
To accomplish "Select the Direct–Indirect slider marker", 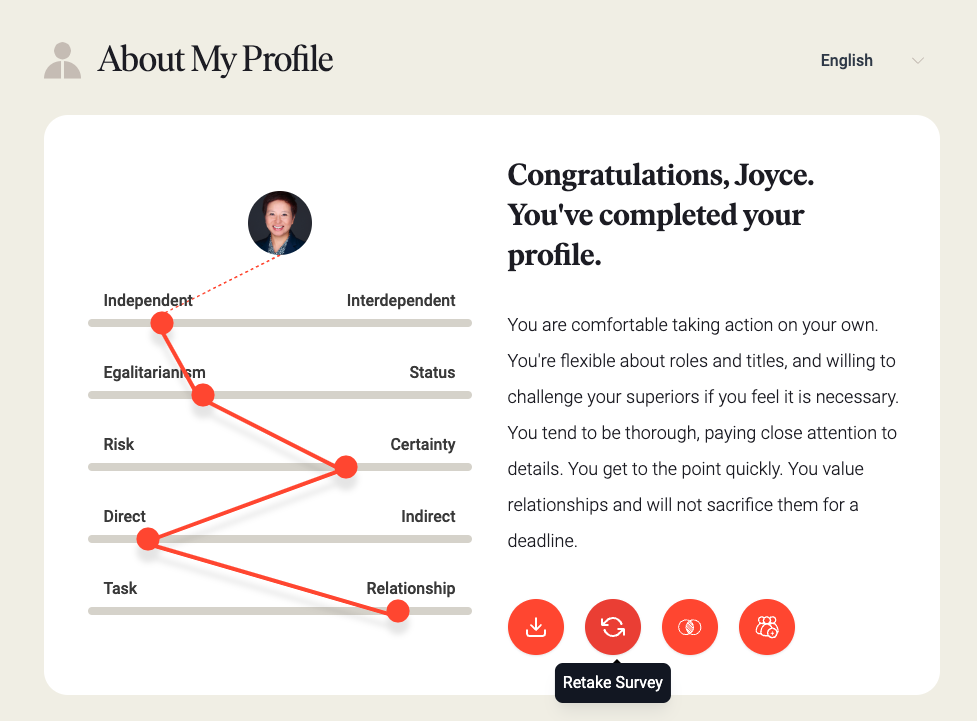I will pyautogui.click(x=148, y=538).
